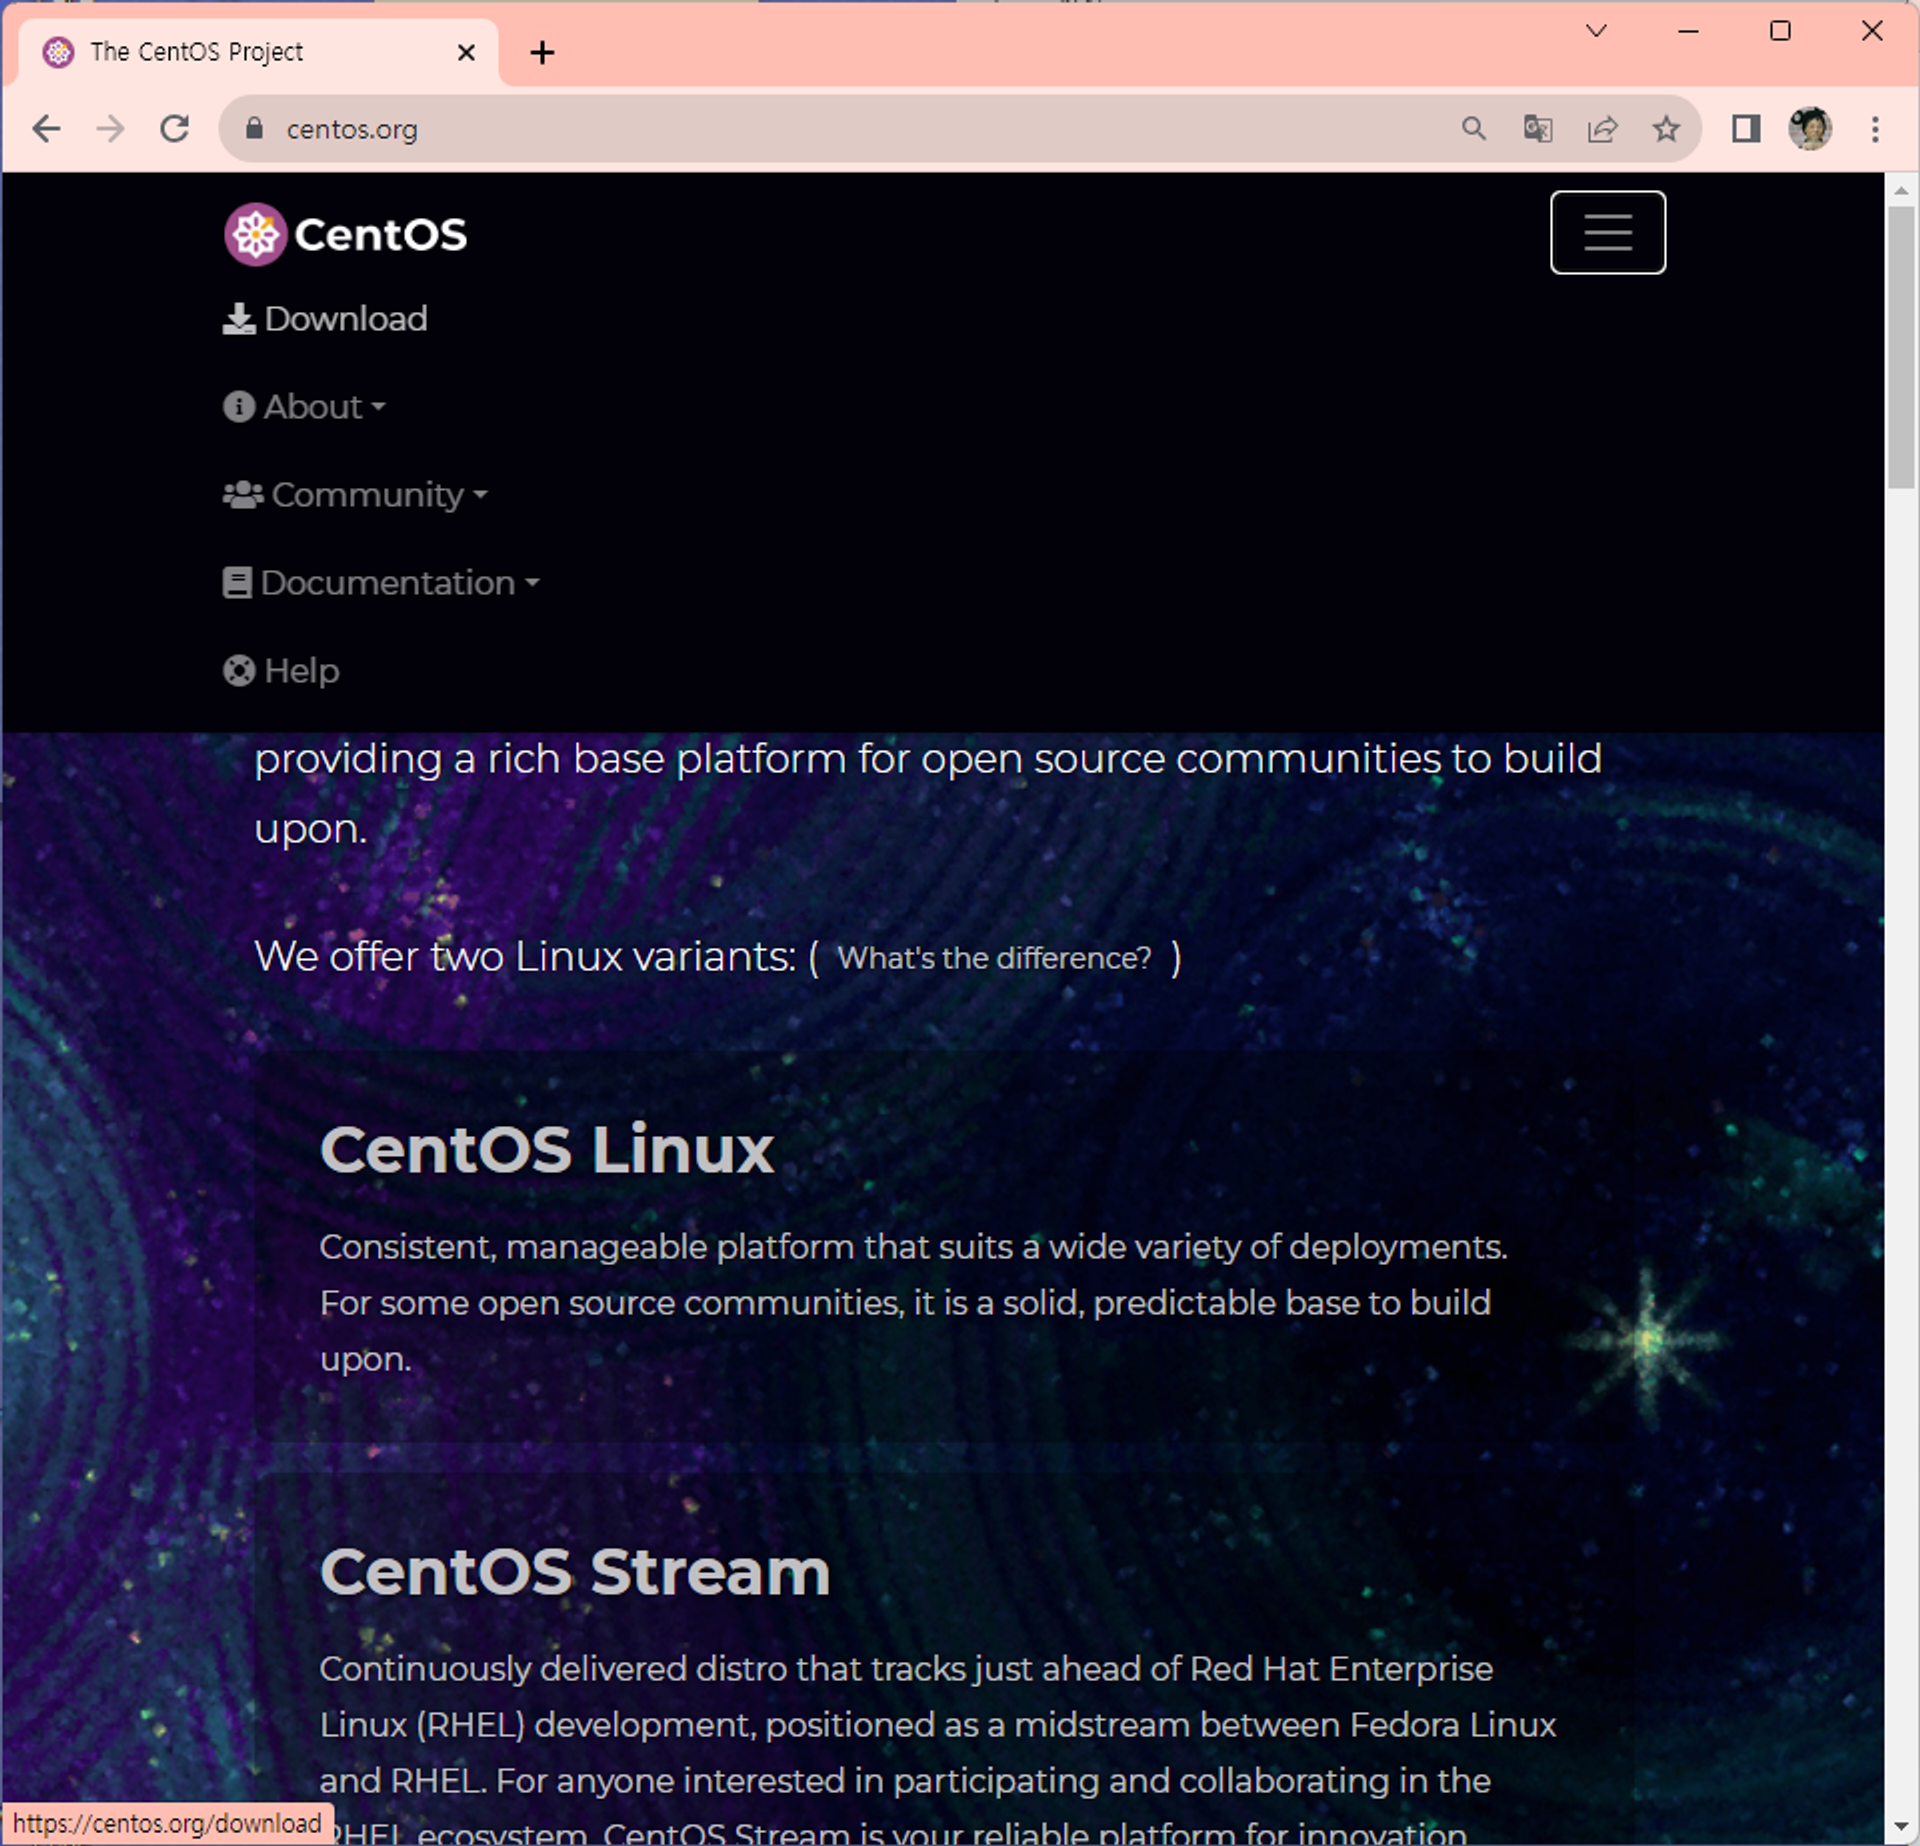1920x1846 pixels.
Task: Reload the centos.org page
Action: pyautogui.click(x=175, y=129)
